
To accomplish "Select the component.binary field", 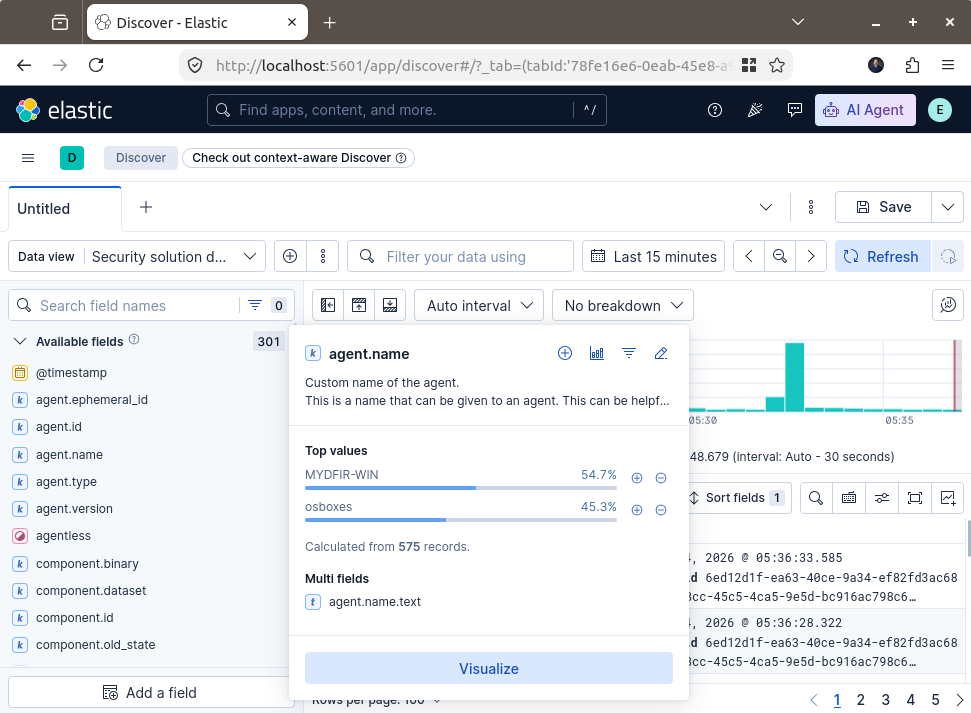I will tap(87, 564).
